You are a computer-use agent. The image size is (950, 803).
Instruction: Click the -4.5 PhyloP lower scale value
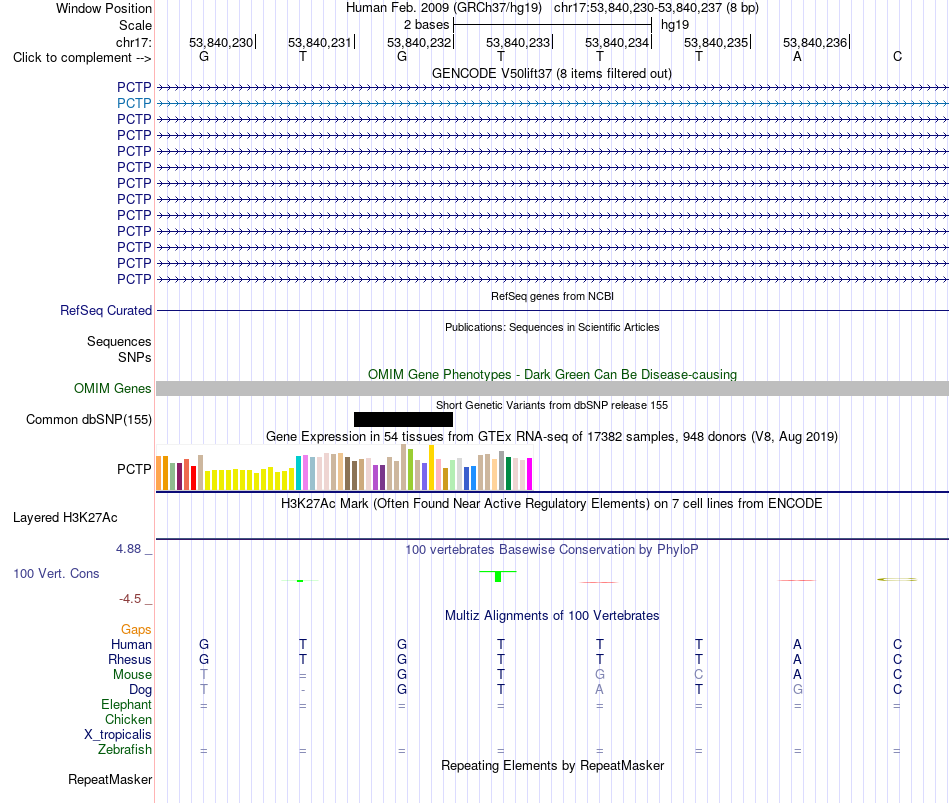130,599
